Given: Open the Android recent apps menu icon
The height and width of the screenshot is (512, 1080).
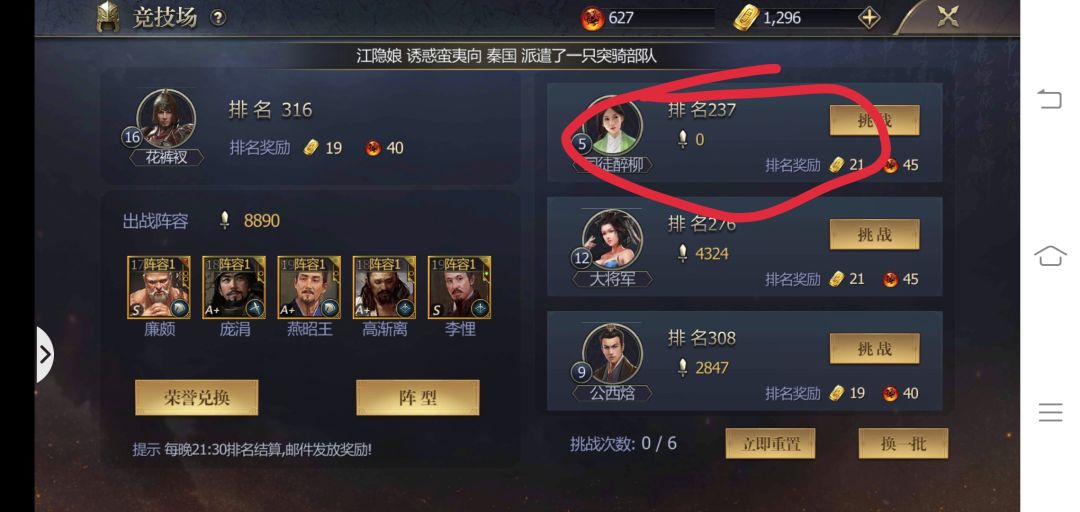Looking at the screenshot, I should point(1050,412).
